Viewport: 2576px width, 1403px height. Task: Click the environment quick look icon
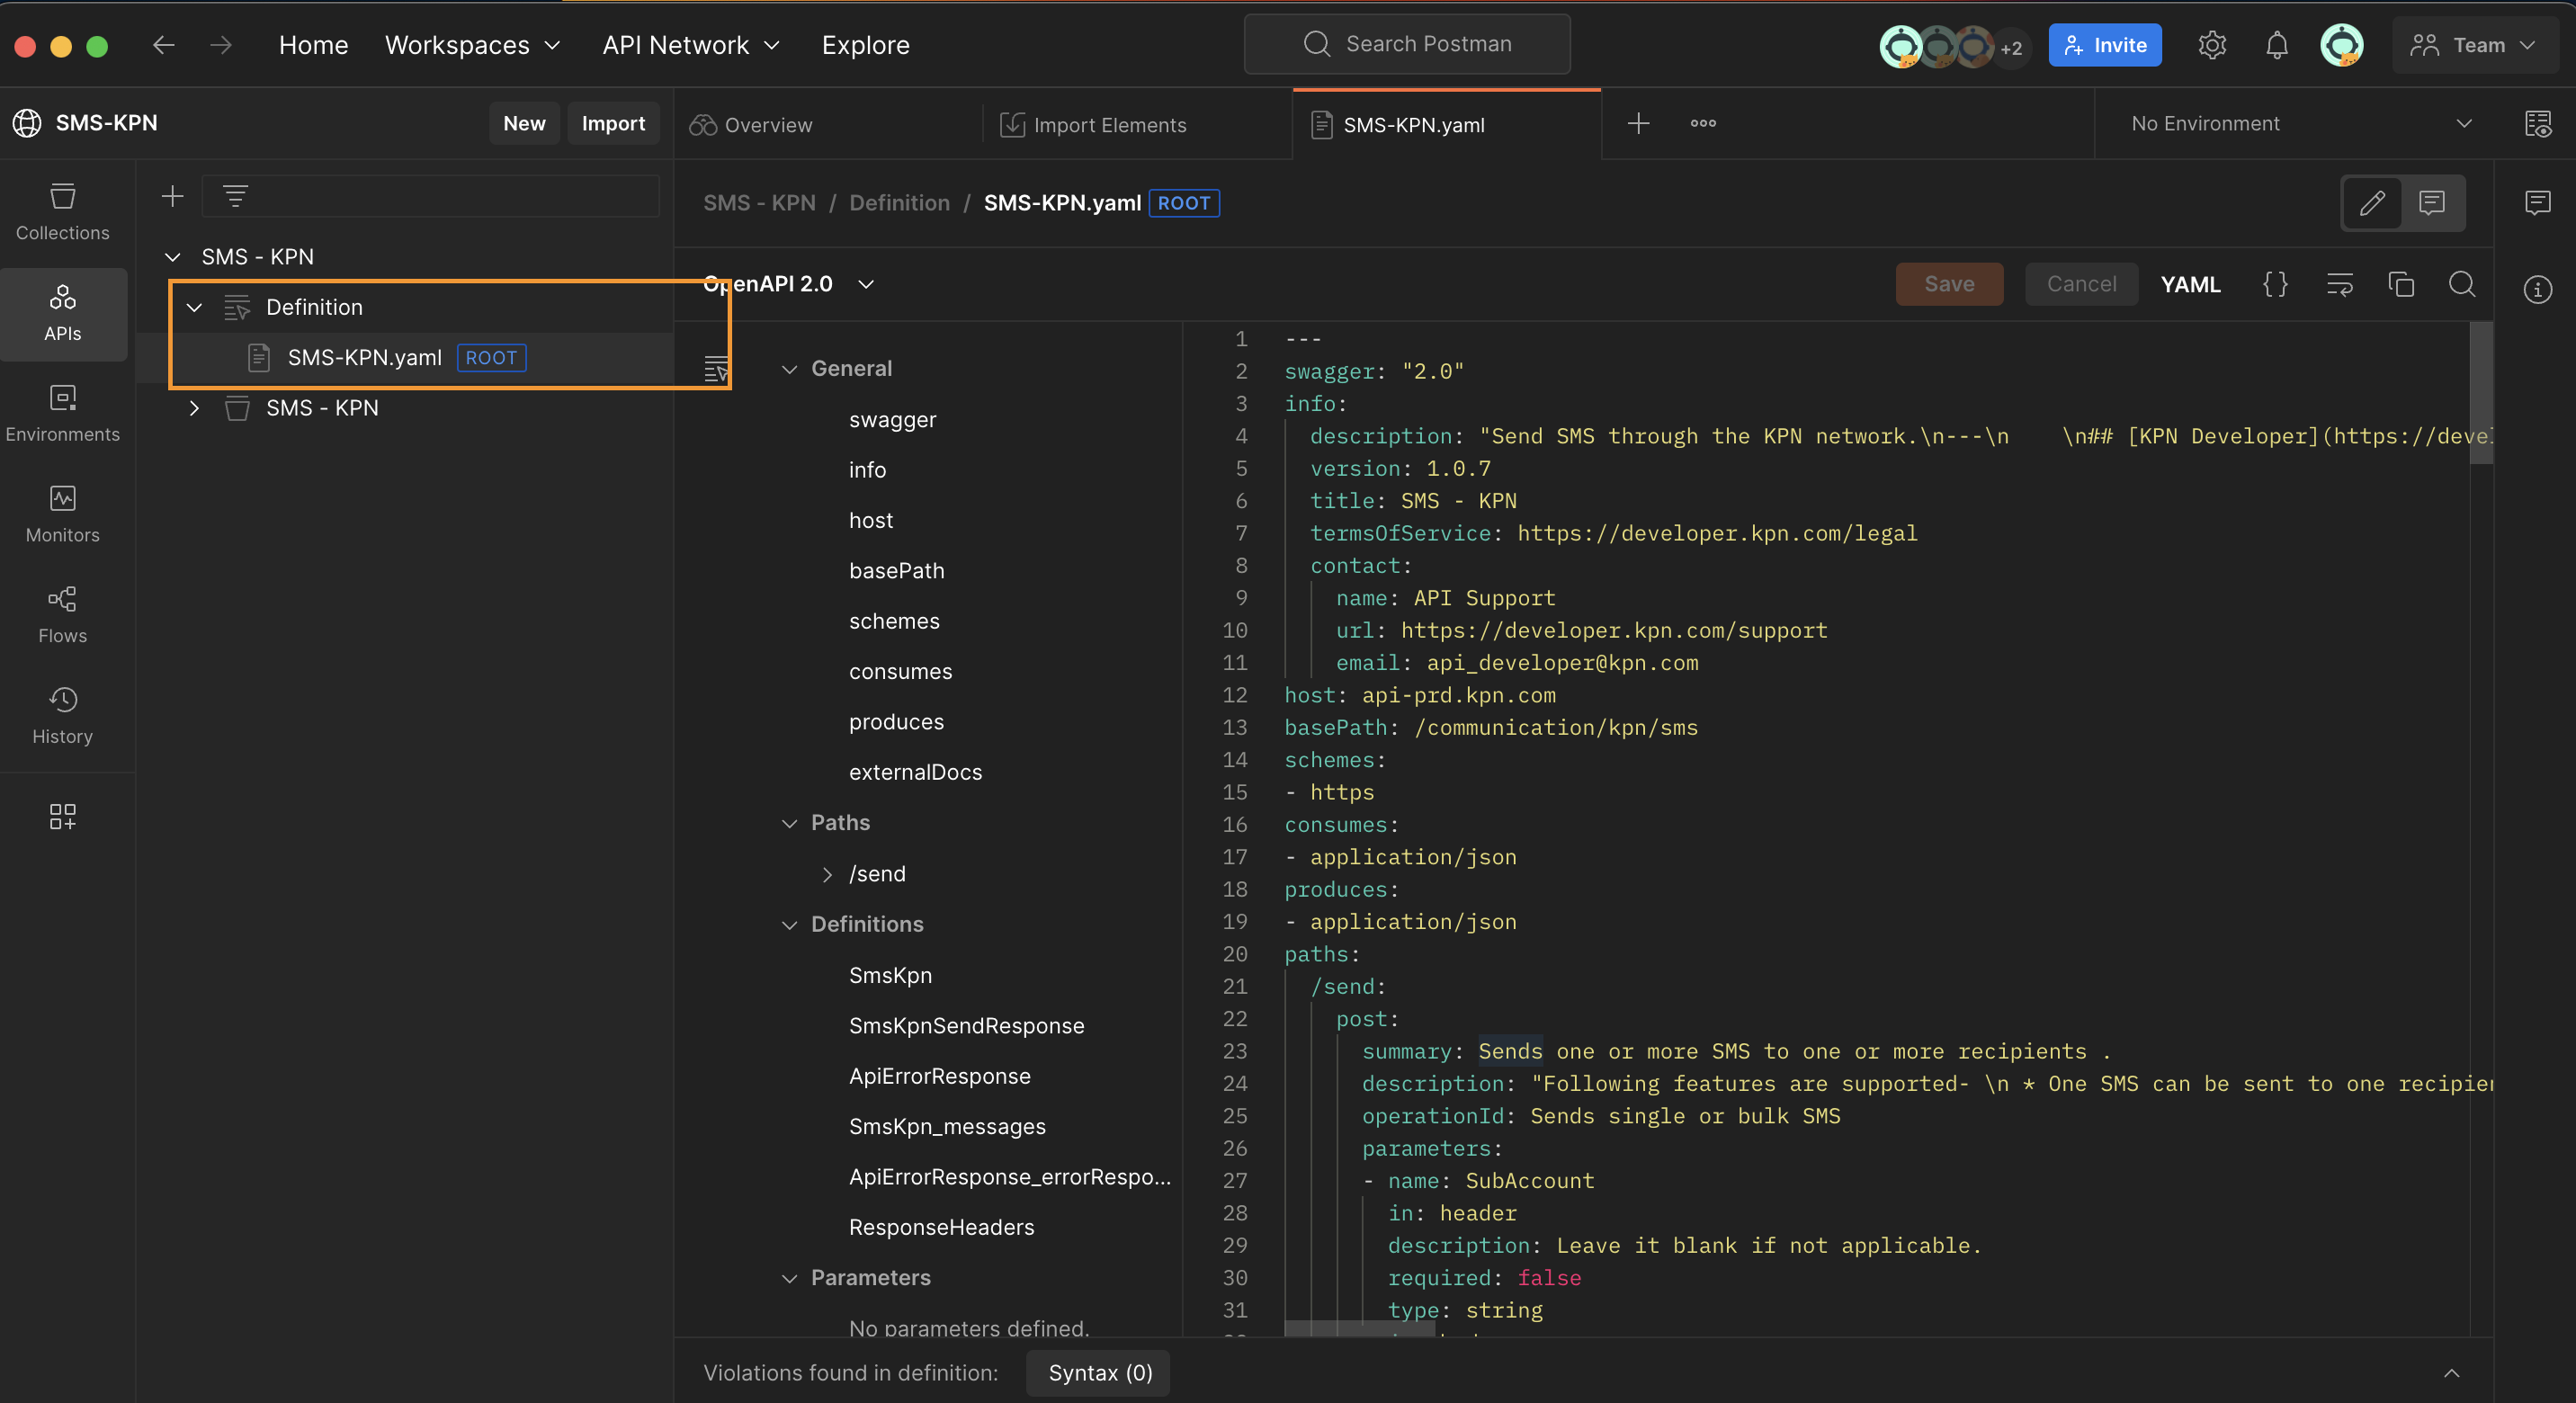2537,124
